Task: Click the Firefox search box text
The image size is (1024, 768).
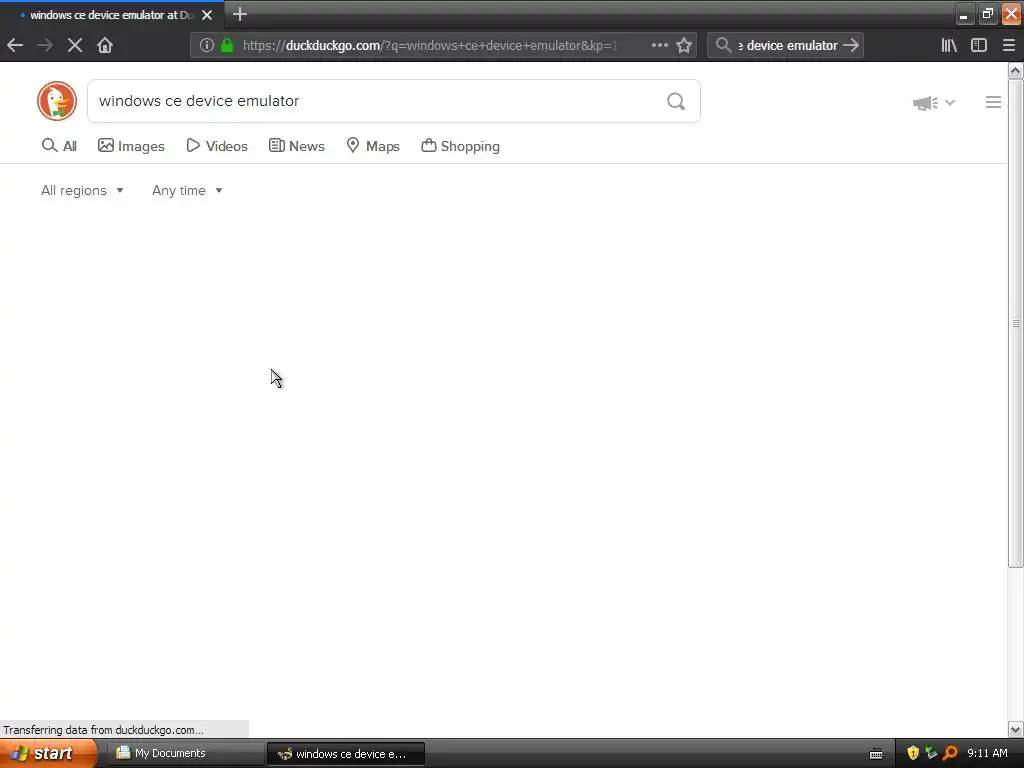Action: (x=788, y=45)
